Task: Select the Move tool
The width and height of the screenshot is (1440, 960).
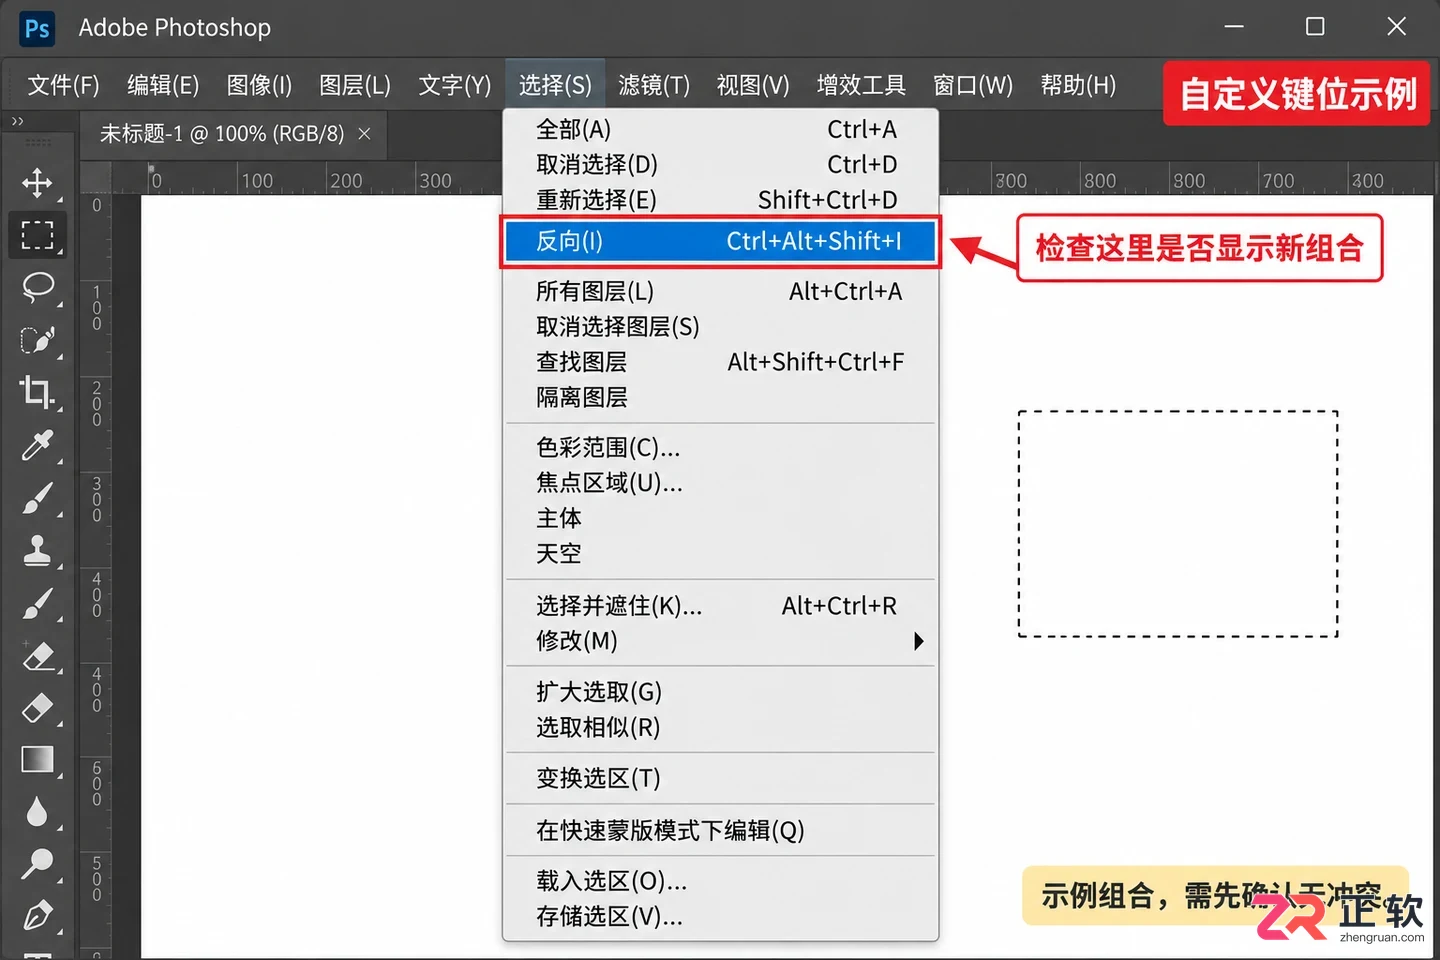Action: click(37, 183)
